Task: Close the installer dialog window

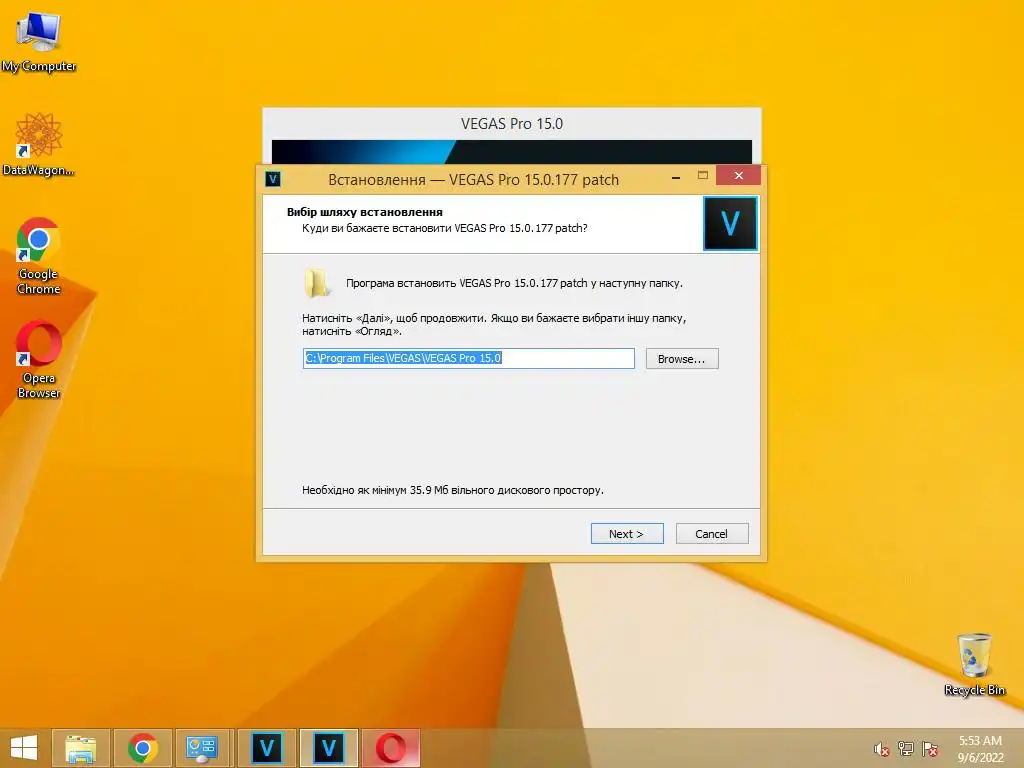Action: coord(739,175)
